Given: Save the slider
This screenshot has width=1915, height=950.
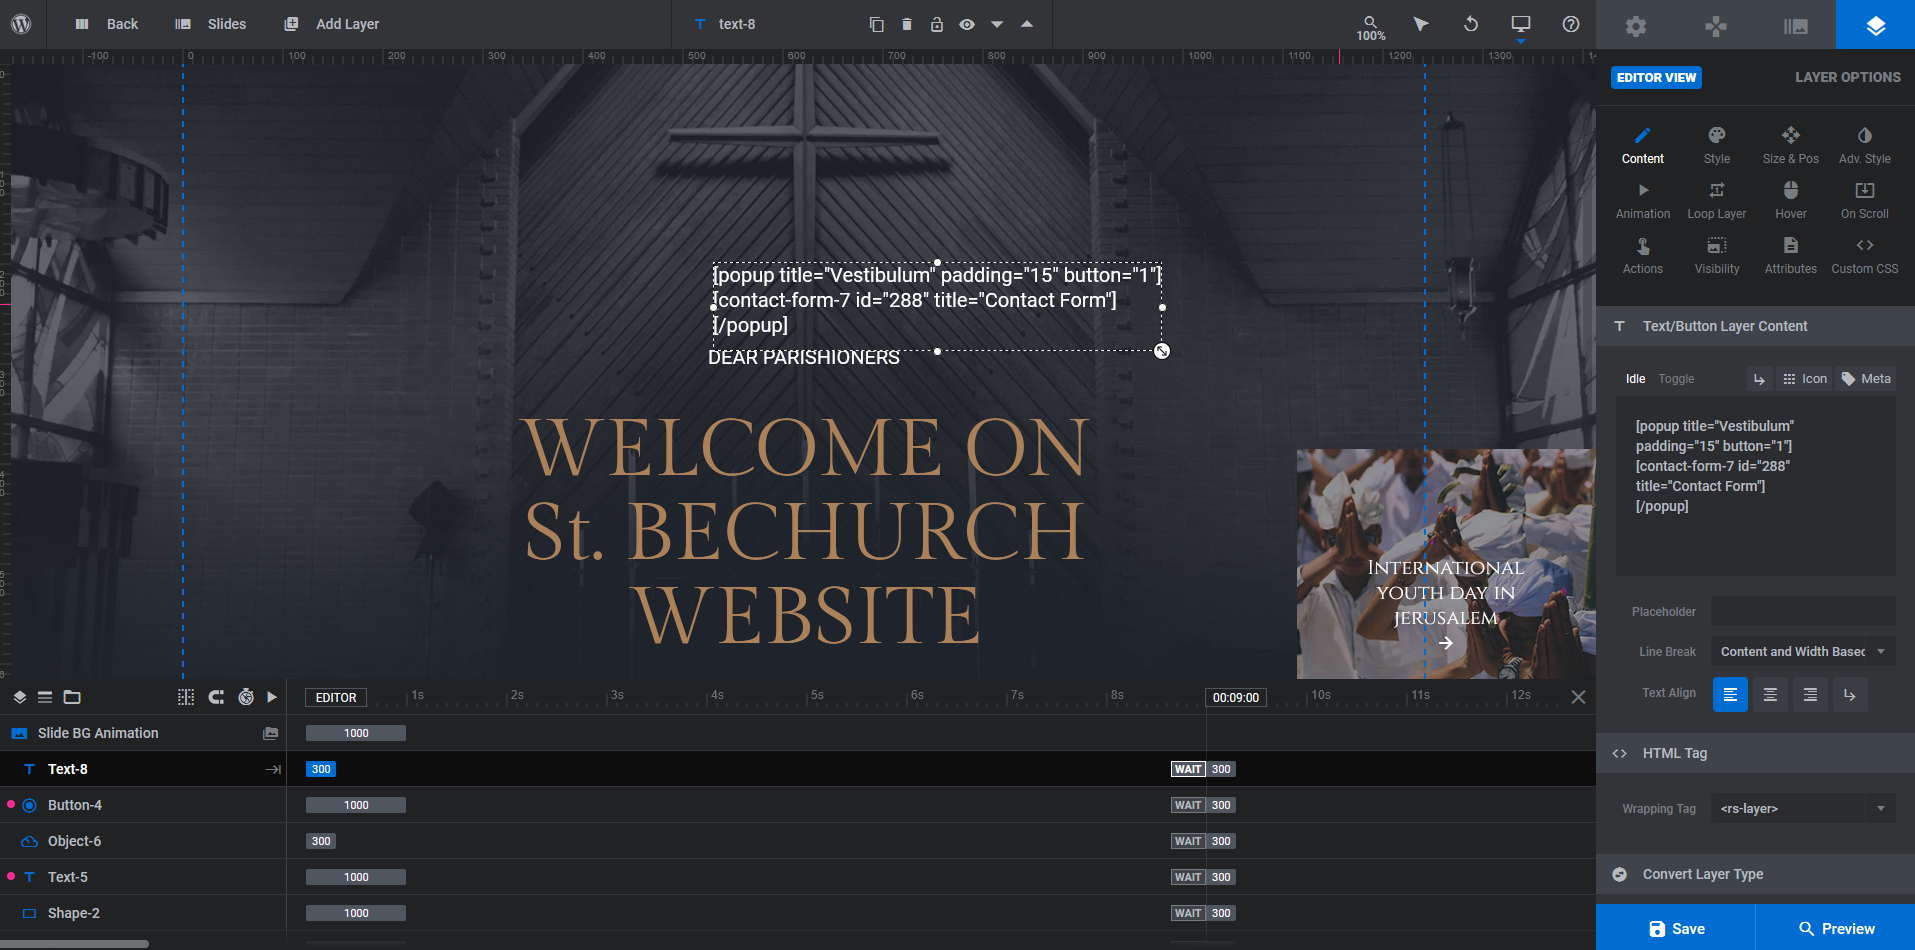Looking at the screenshot, I should 1676,928.
